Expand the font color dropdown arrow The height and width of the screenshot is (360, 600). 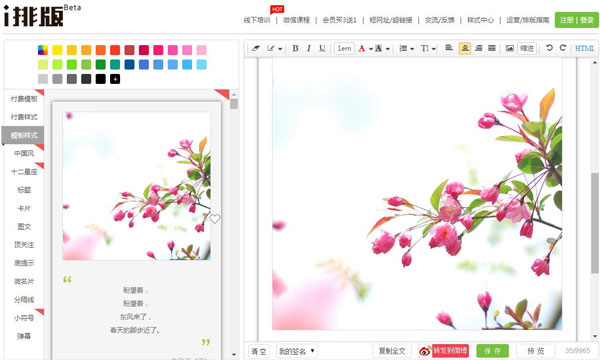click(x=371, y=49)
